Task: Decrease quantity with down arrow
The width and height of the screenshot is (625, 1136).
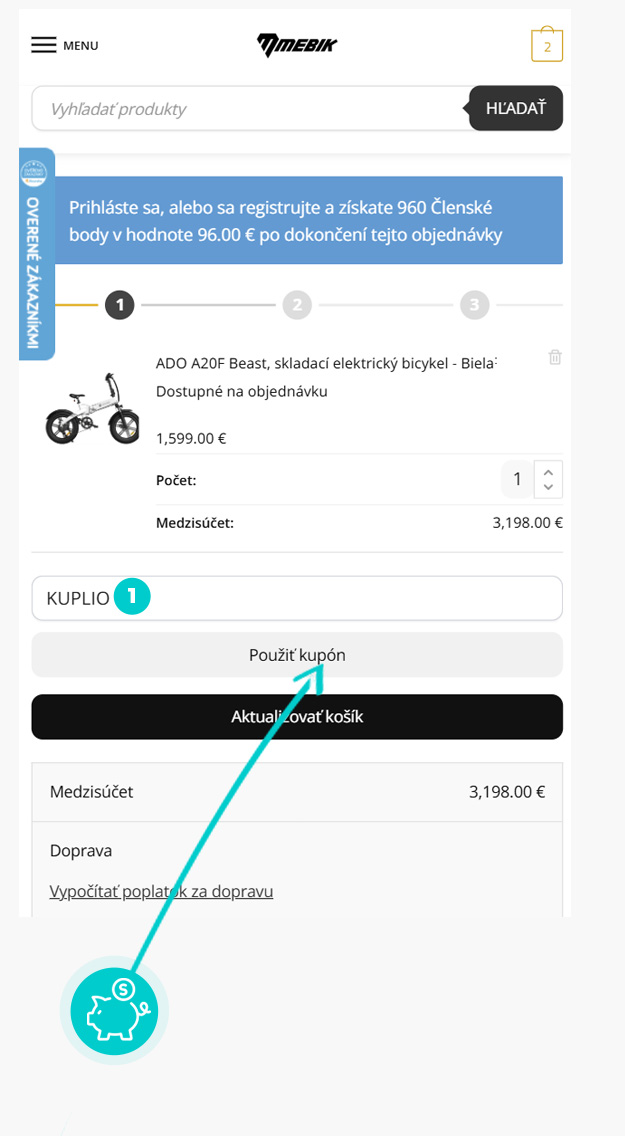Action: tap(548, 488)
